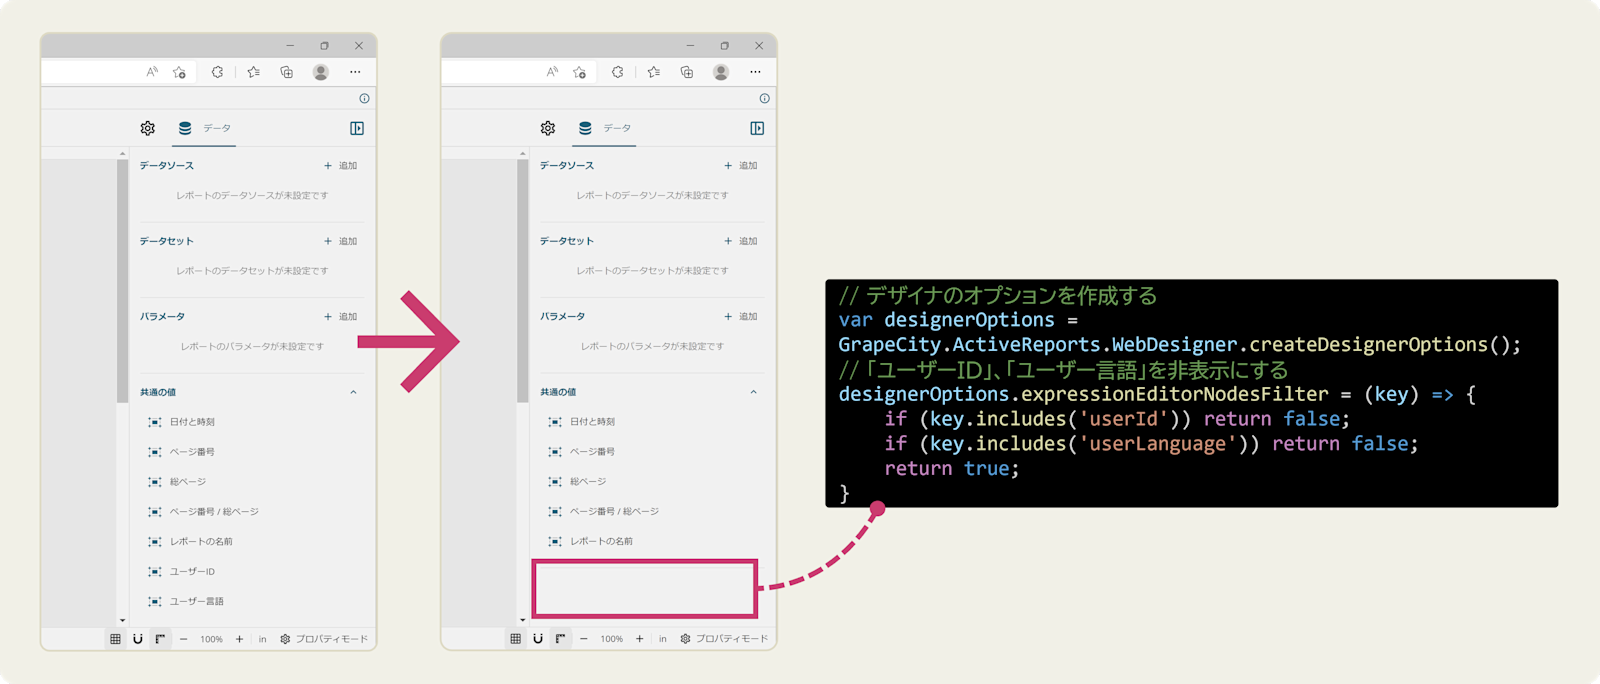Select the データ tab in right window
1600x684 pixels.
point(605,128)
